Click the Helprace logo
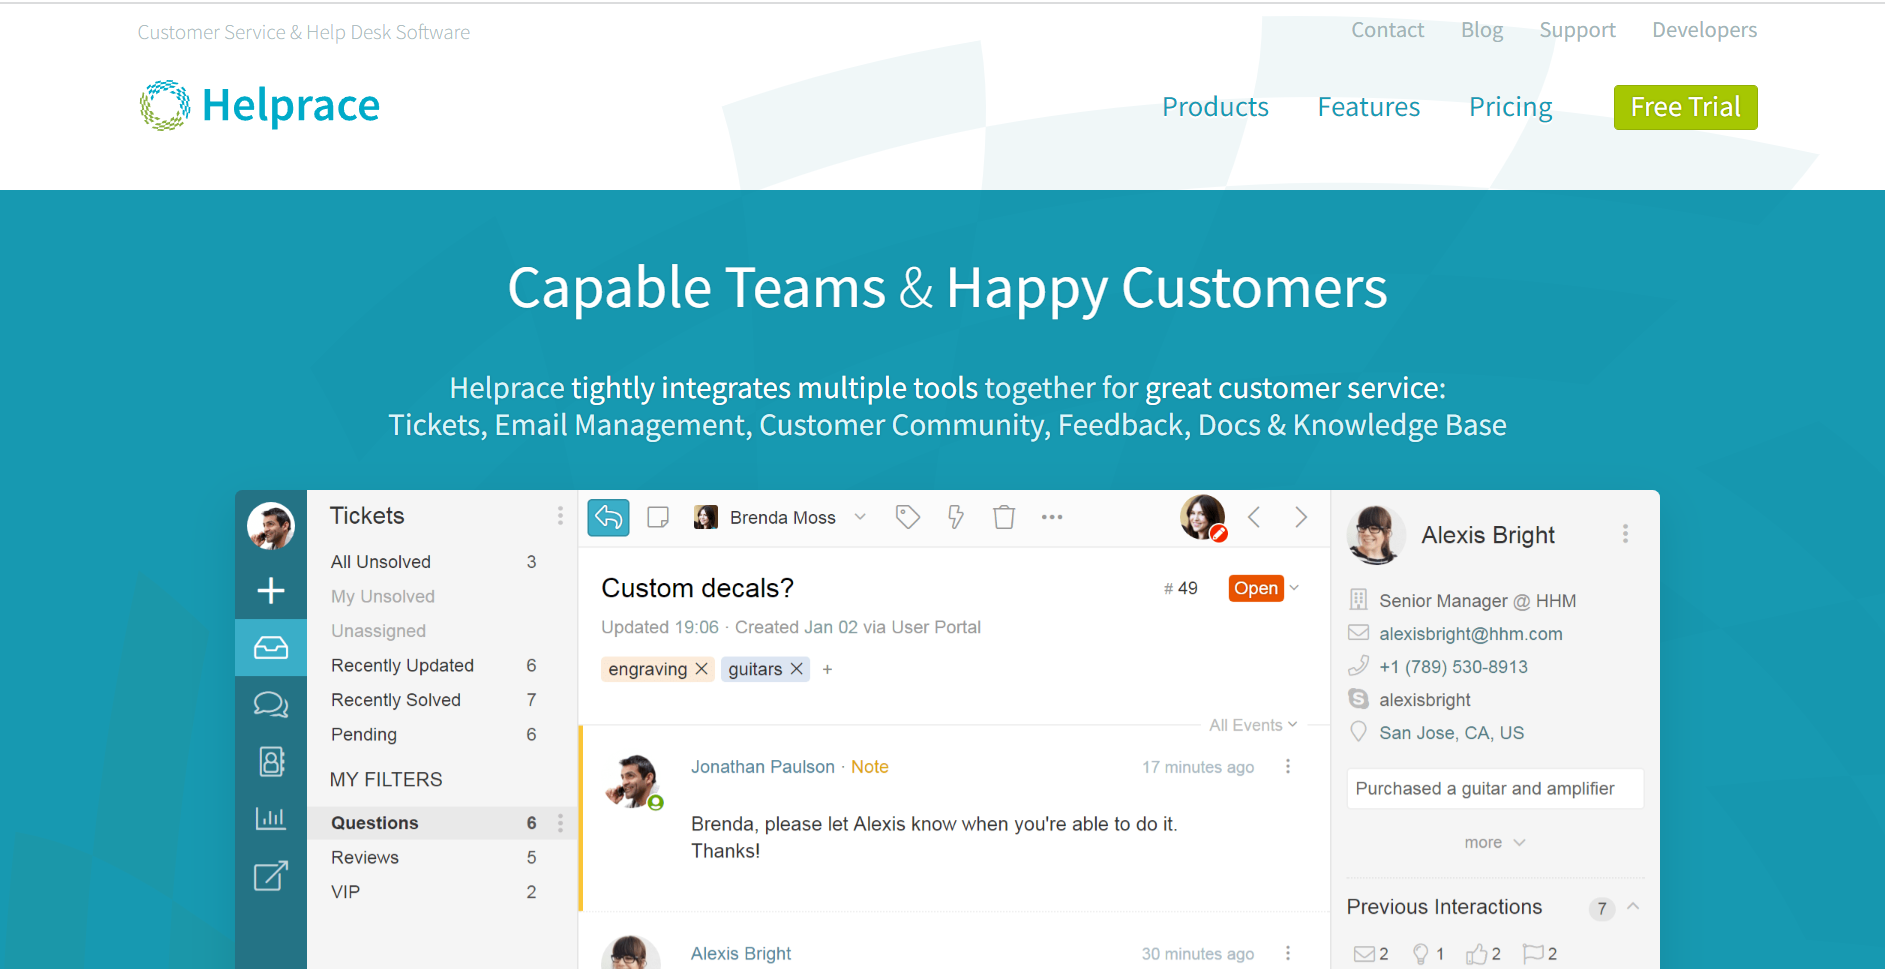 pyautogui.click(x=260, y=105)
